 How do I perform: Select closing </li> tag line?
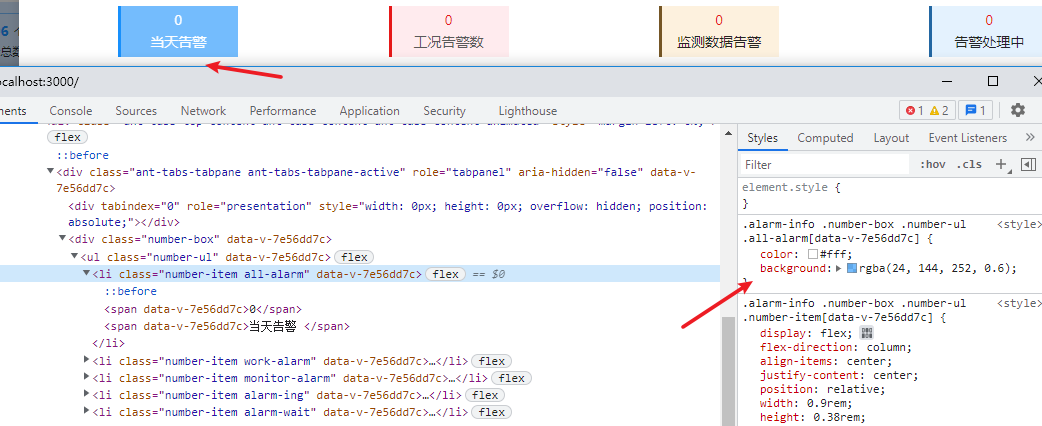click(x=108, y=344)
